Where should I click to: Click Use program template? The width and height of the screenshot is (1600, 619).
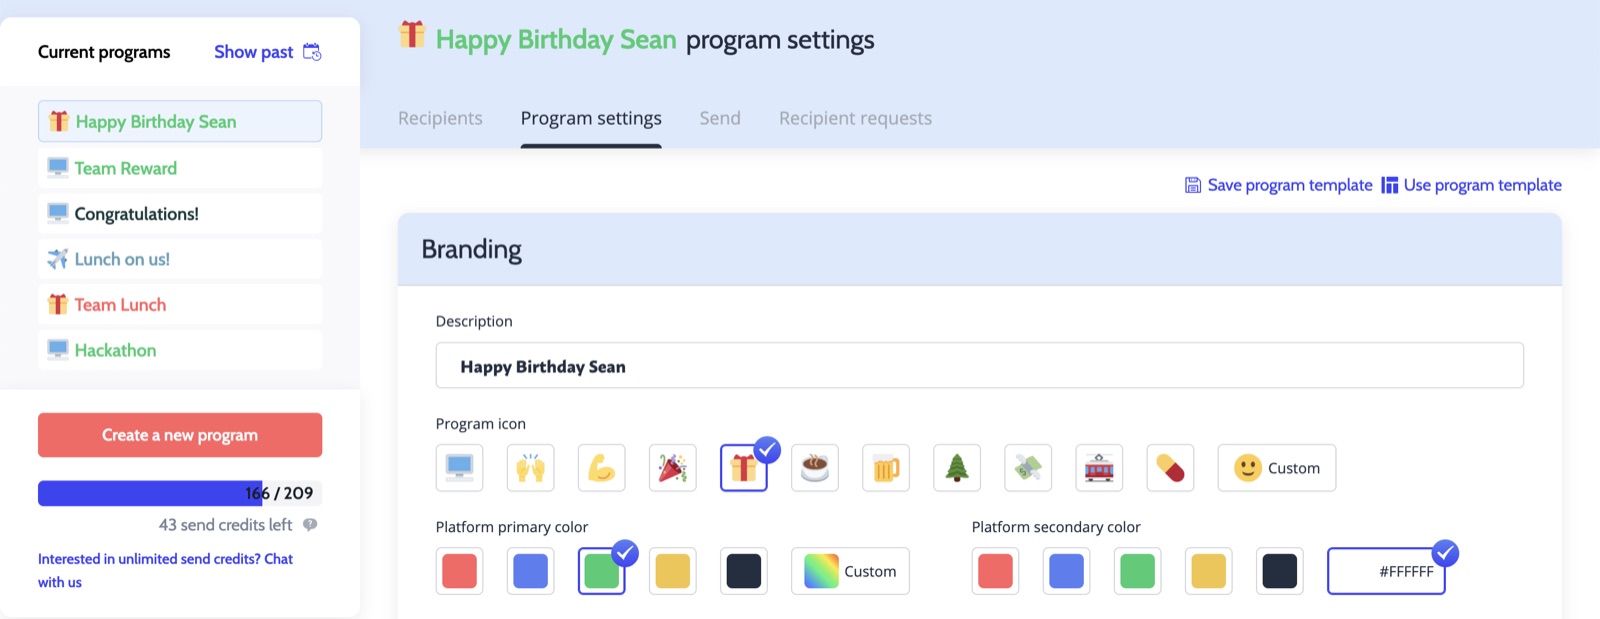tap(1471, 185)
